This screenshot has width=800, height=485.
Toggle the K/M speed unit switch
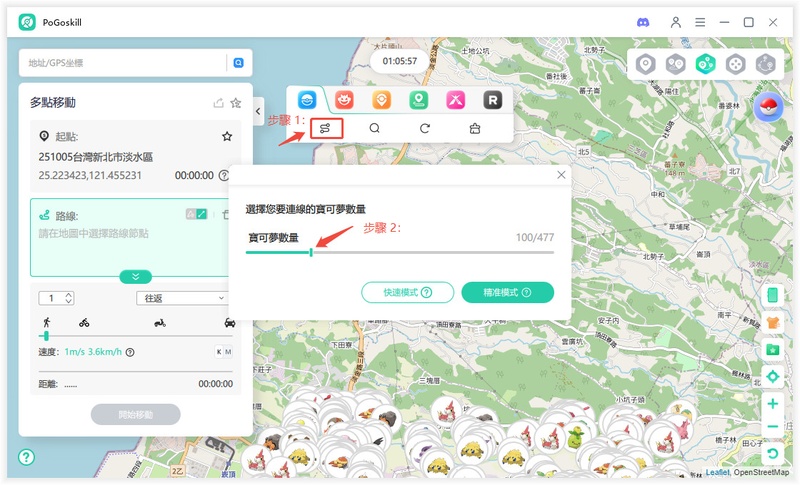224,352
